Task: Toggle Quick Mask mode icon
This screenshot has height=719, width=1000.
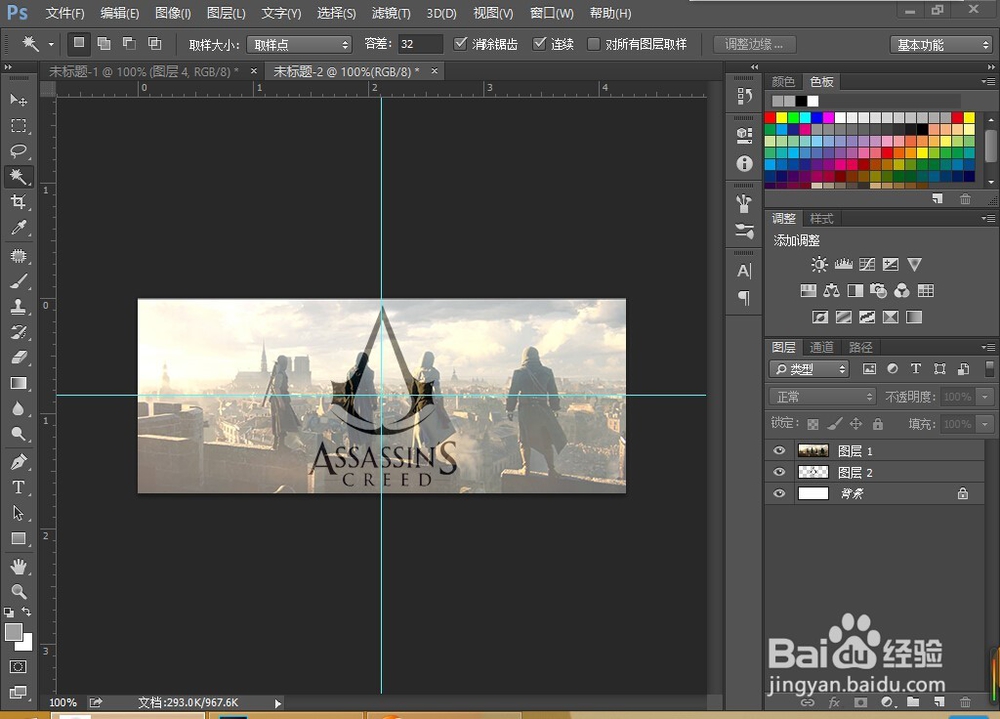Action: pyautogui.click(x=18, y=667)
